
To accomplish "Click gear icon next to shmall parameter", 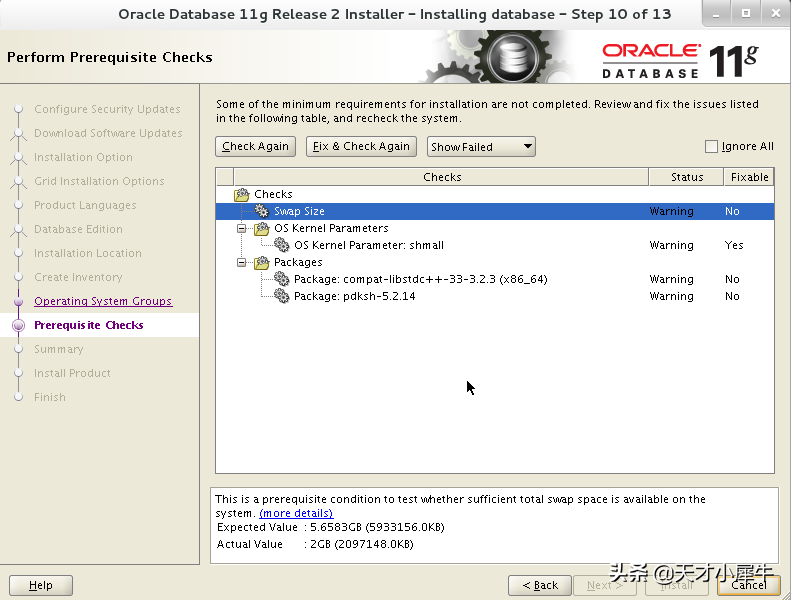I will [x=281, y=245].
